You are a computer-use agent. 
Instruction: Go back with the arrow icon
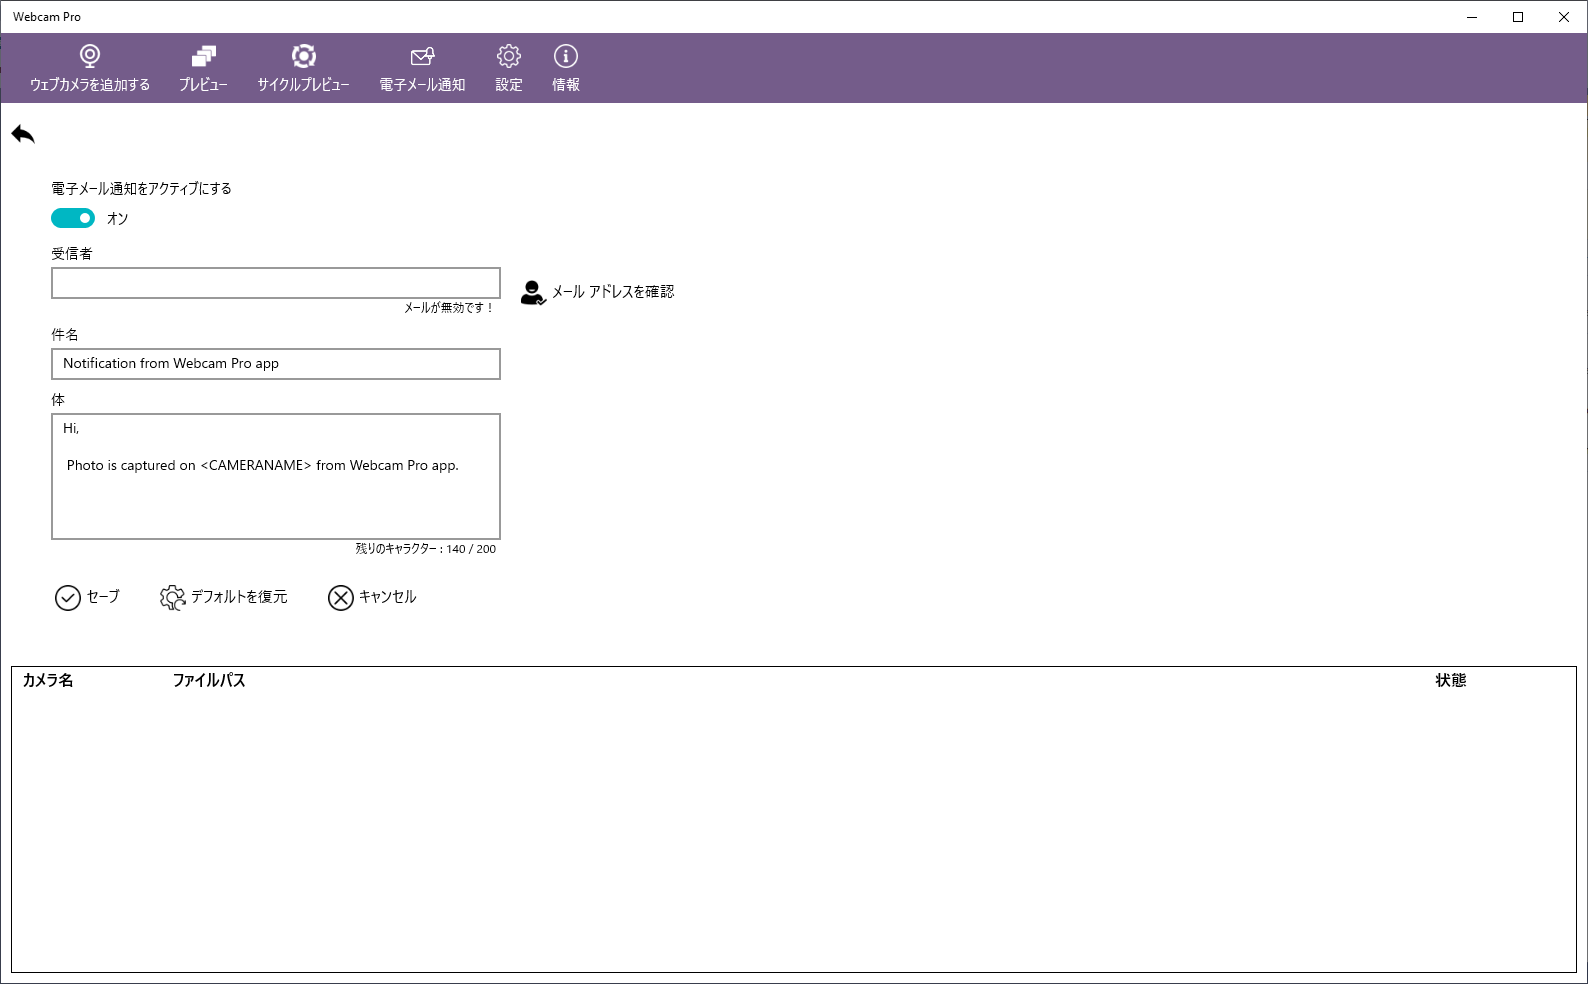(23, 134)
